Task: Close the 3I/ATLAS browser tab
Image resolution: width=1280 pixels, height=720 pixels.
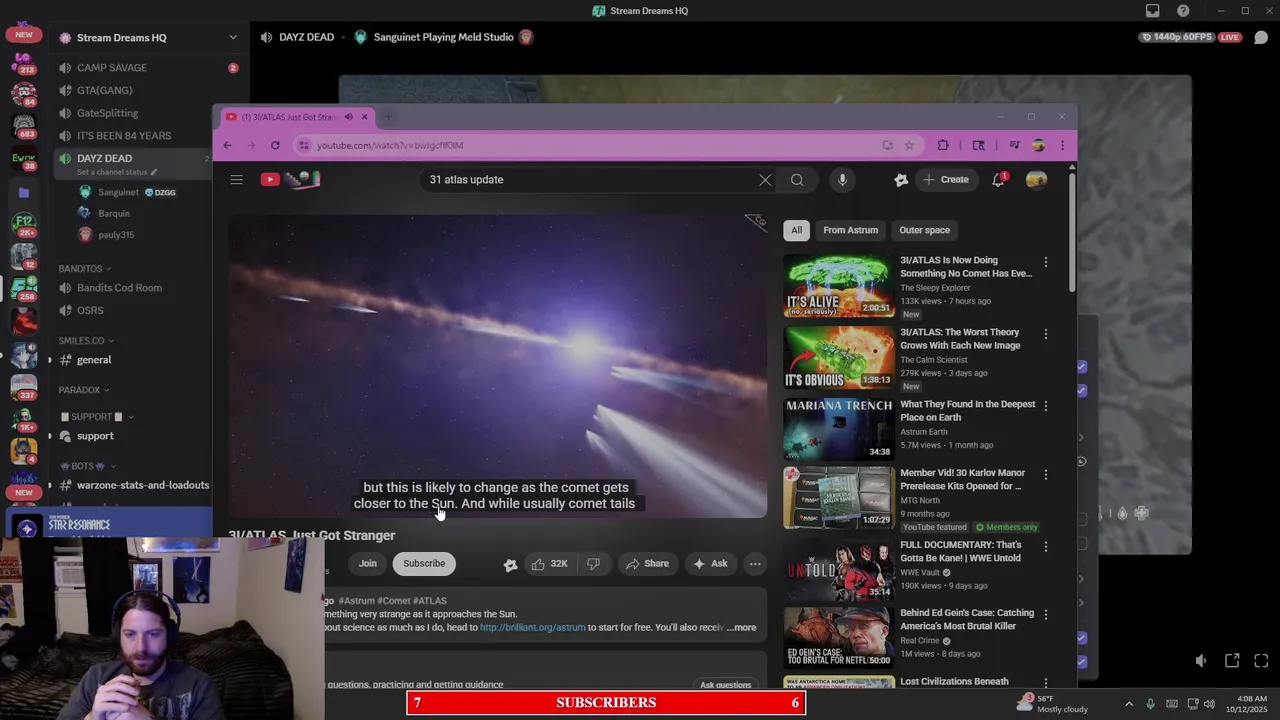Action: click(x=364, y=117)
